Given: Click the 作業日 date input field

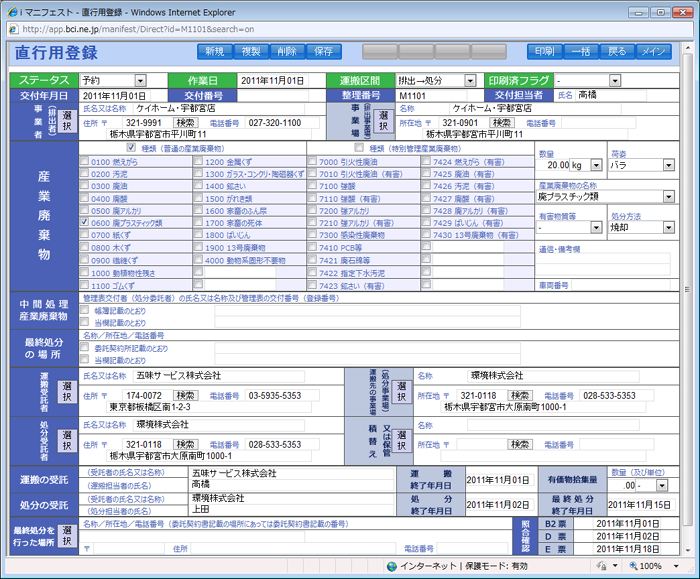Looking at the screenshot, I should (x=272, y=80).
